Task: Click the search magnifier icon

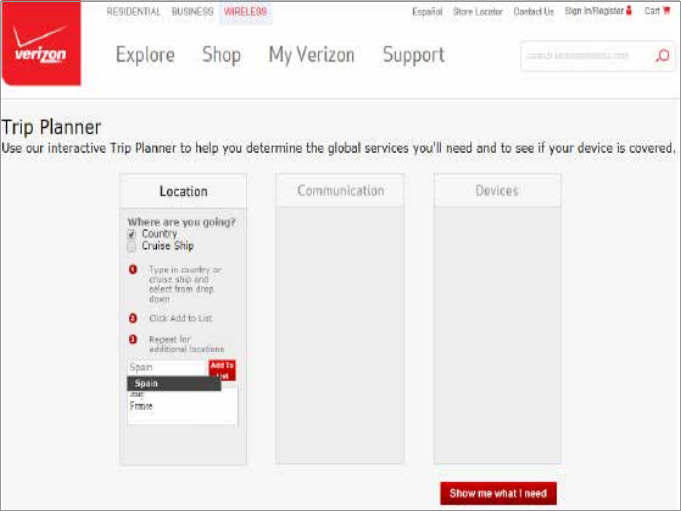Action: click(x=662, y=56)
